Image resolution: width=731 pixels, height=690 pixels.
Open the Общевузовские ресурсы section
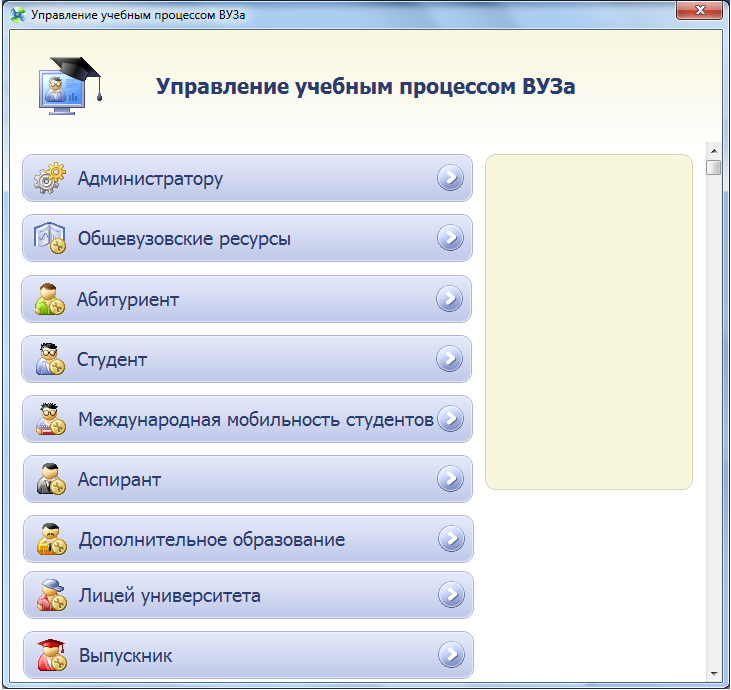tap(248, 238)
